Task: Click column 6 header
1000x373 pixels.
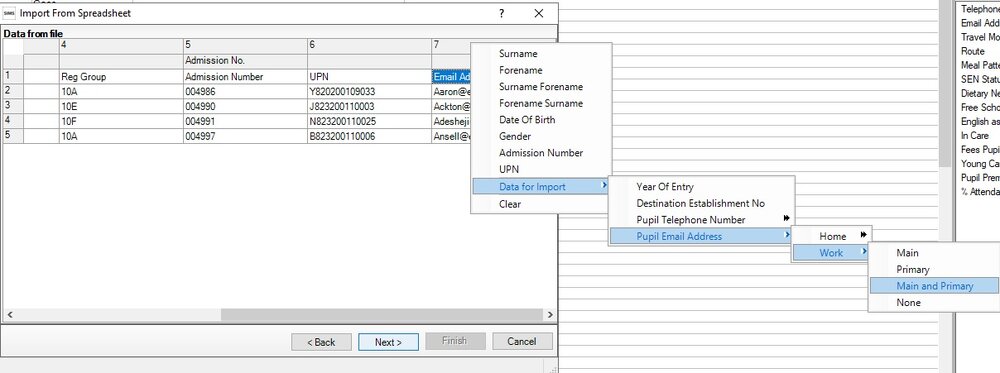Action: (x=369, y=45)
